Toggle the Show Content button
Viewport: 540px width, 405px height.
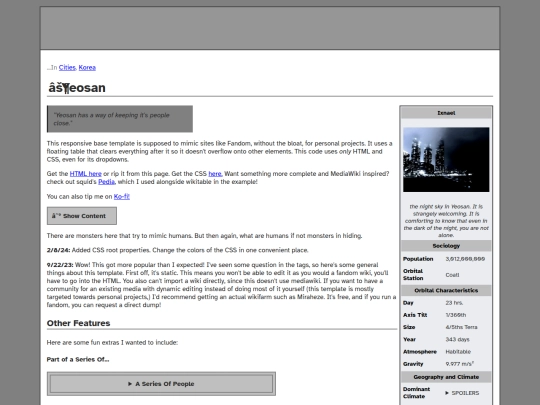coord(82,216)
